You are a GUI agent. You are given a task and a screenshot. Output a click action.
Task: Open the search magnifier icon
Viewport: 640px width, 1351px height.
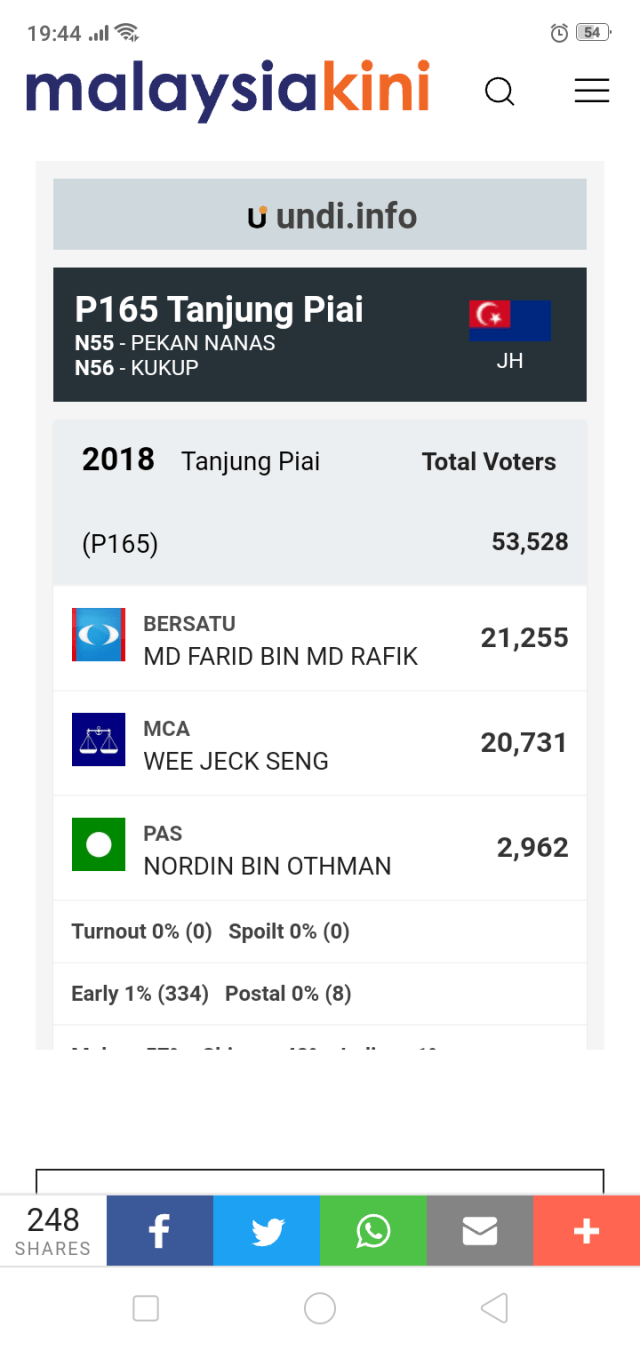click(499, 92)
